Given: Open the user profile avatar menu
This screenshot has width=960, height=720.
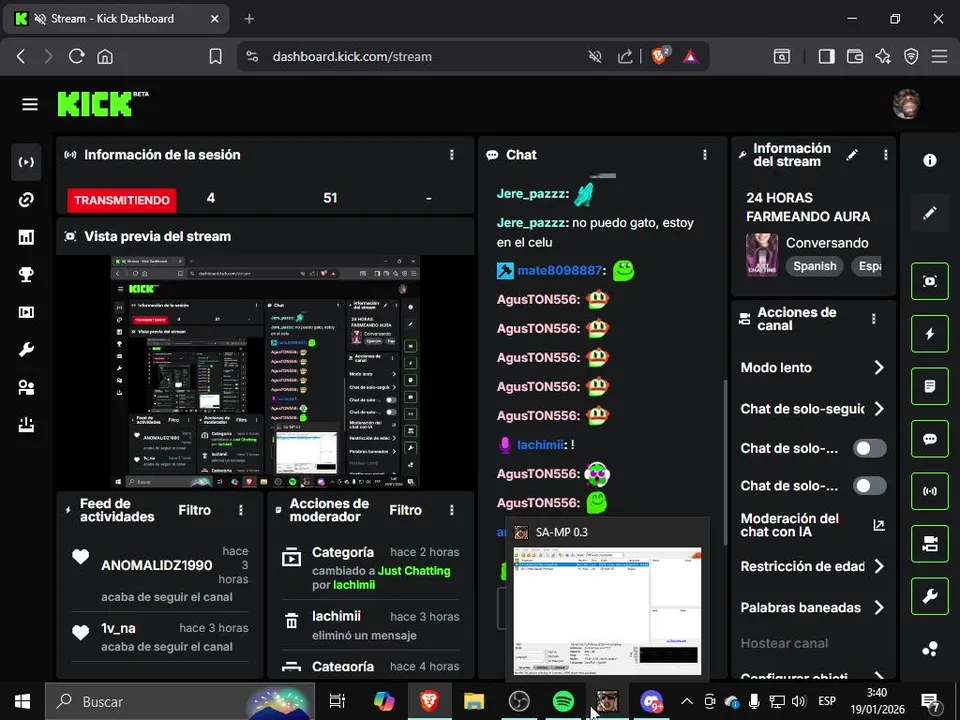Looking at the screenshot, I should coord(906,104).
